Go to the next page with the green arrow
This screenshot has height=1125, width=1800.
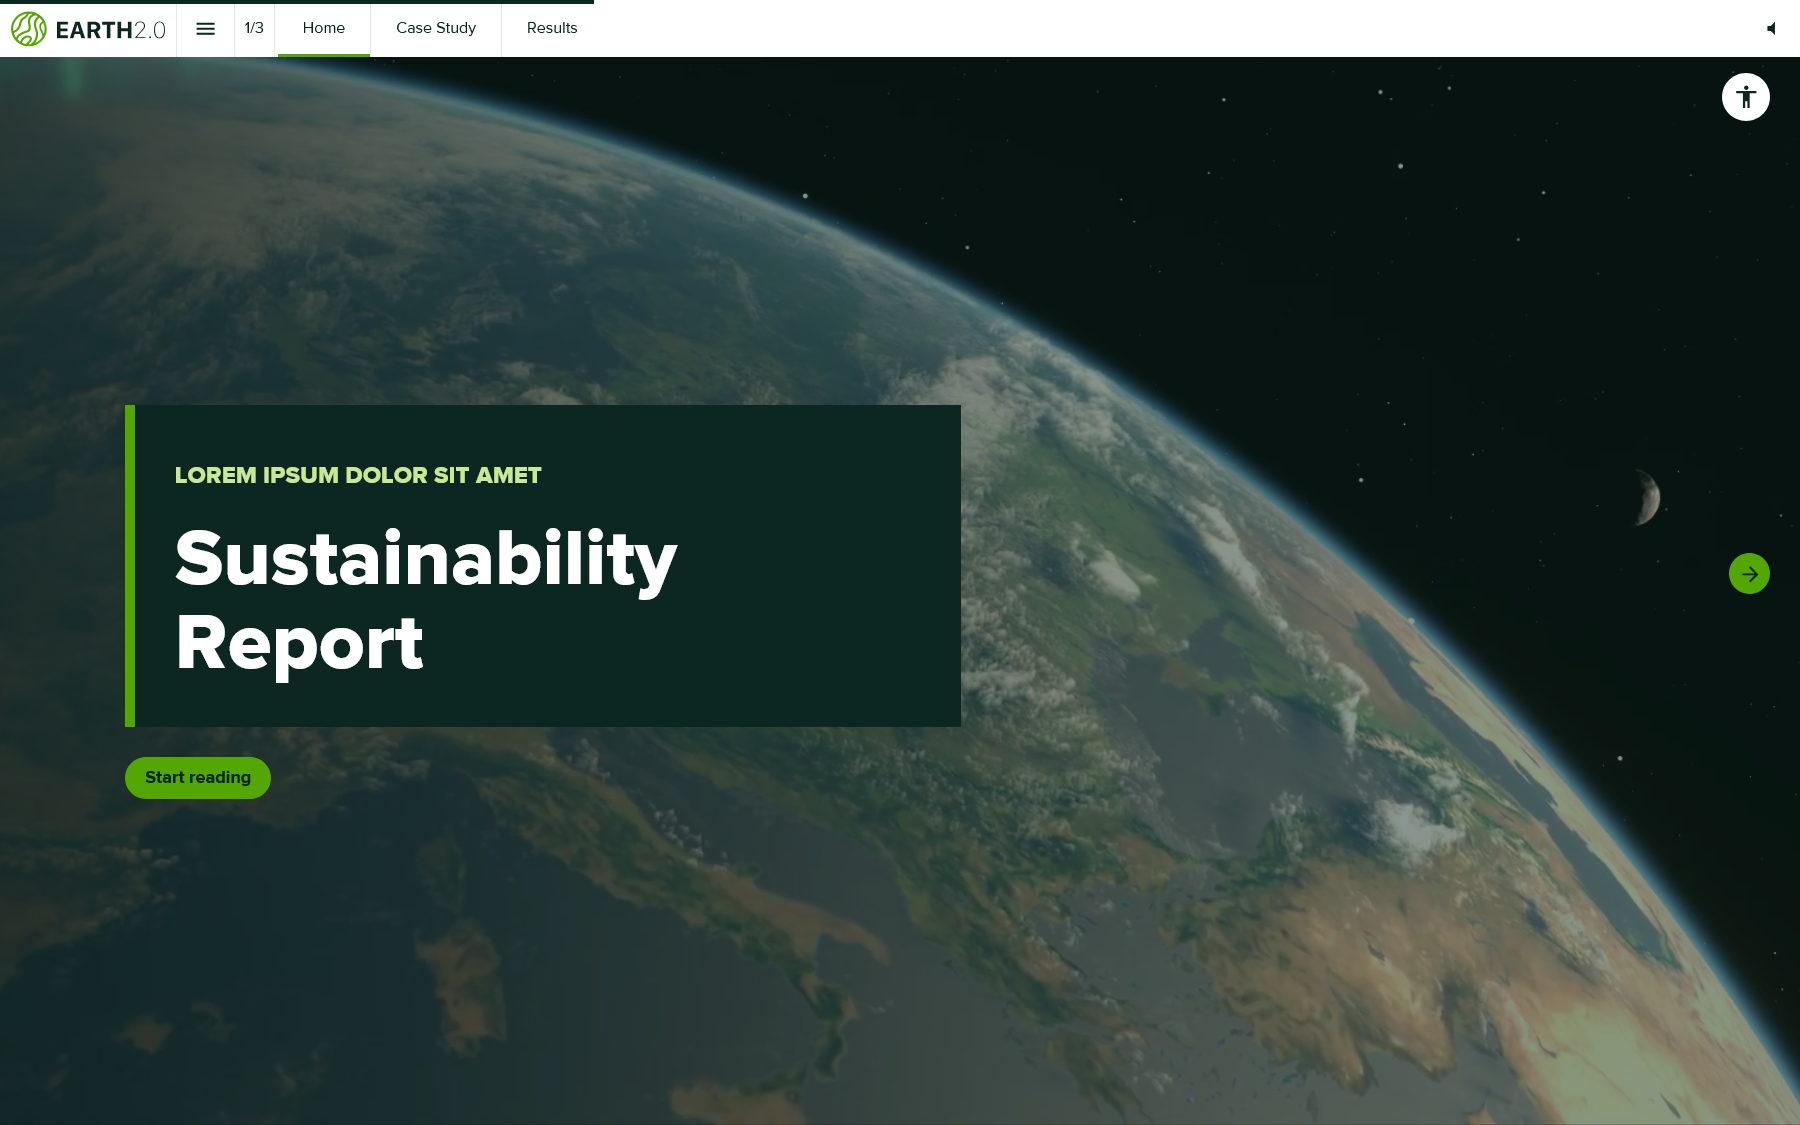click(x=1748, y=574)
